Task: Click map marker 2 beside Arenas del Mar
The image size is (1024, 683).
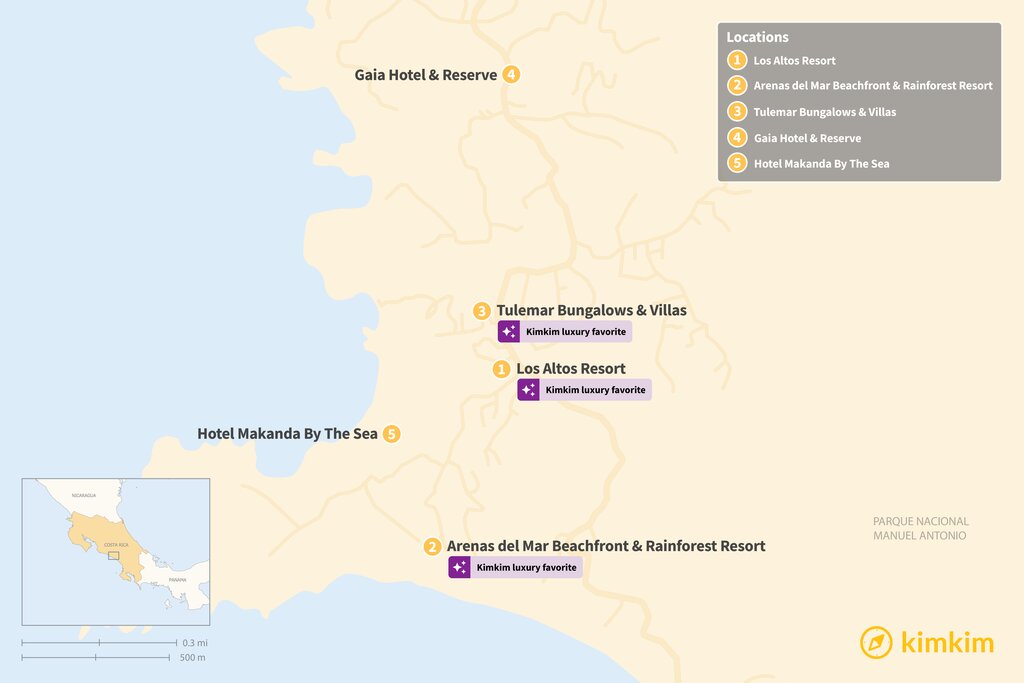Action: pyautogui.click(x=432, y=547)
